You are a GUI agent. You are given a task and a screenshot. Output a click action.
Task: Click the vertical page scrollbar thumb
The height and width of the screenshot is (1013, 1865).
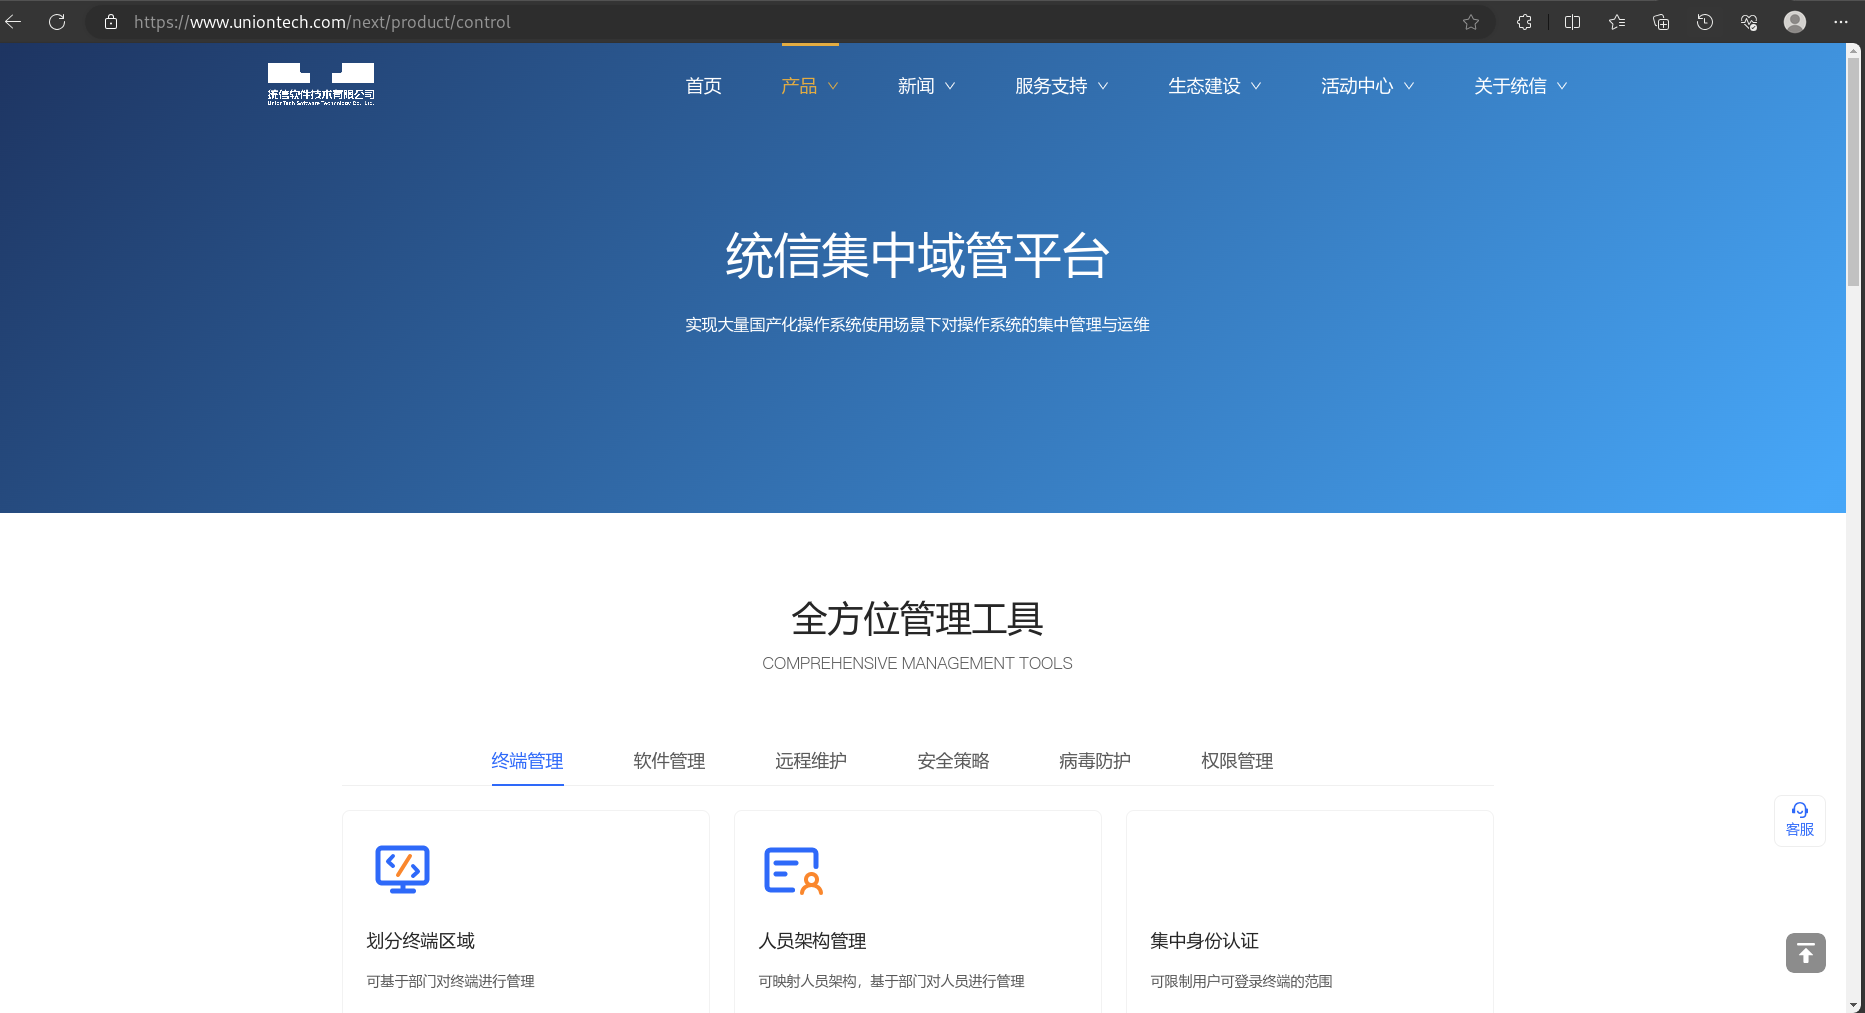(1854, 170)
